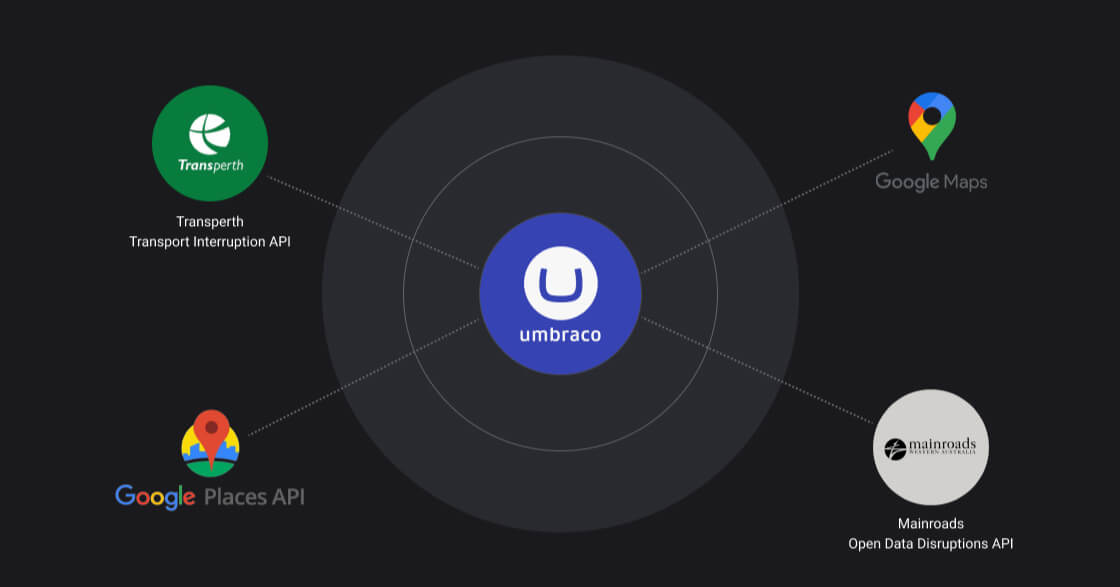Screen dimensions: 1120x587
Task: Click the dotted line leading to Google Maps
Action: pyautogui.click(x=770, y=211)
